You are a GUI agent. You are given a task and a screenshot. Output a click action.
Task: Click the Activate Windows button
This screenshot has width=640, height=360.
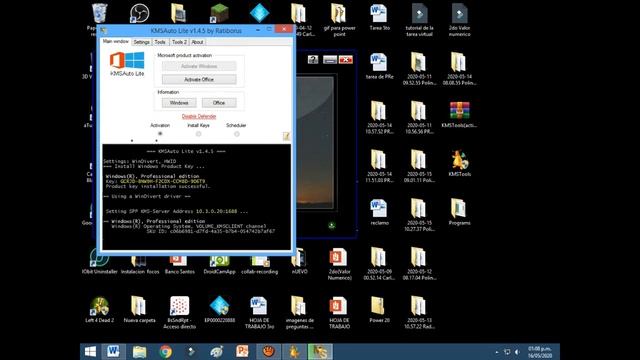(x=199, y=66)
